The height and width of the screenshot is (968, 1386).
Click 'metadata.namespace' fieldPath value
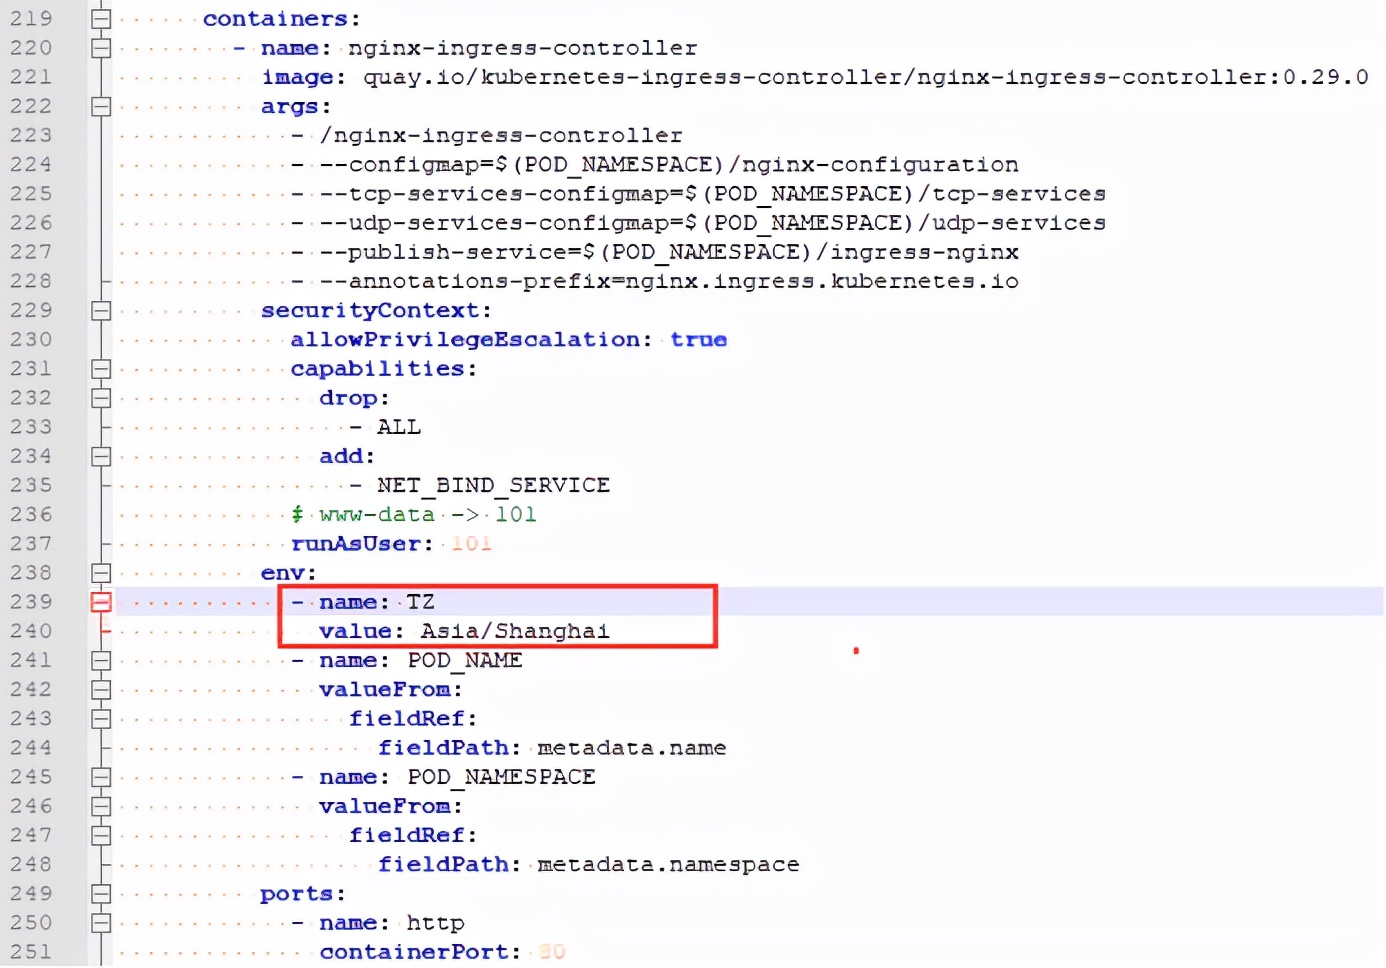668,864
